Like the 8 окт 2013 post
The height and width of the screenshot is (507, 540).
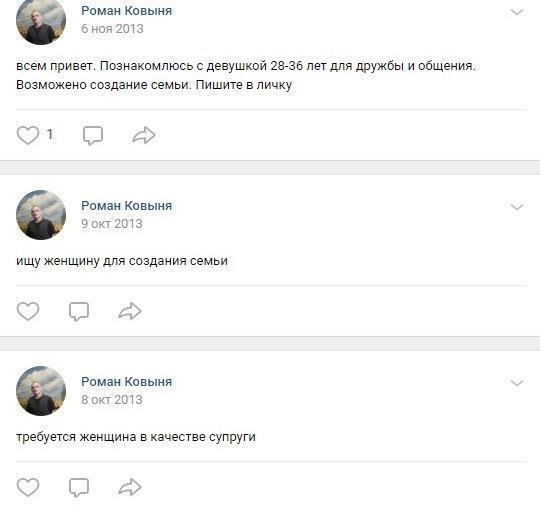coord(28,487)
